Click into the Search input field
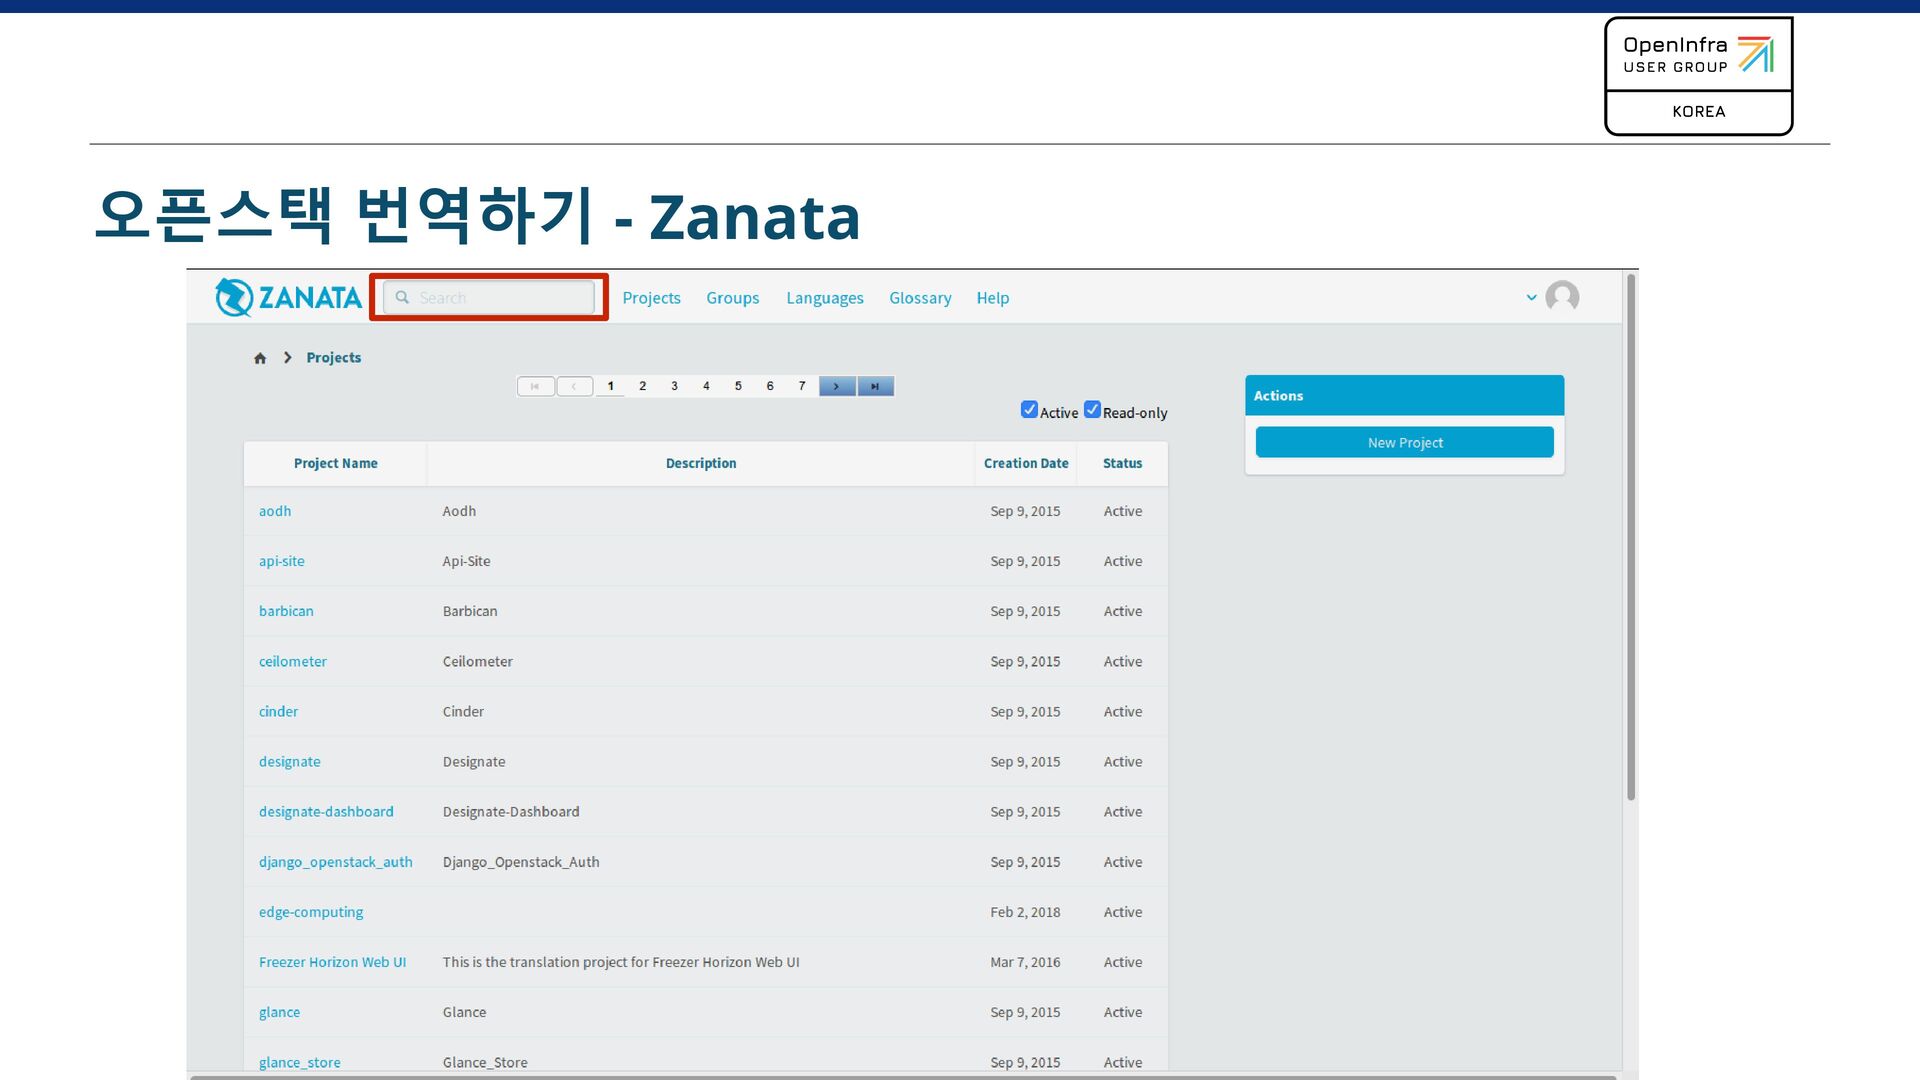The height and width of the screenshot is (1080, 1920). coord(489,297)
